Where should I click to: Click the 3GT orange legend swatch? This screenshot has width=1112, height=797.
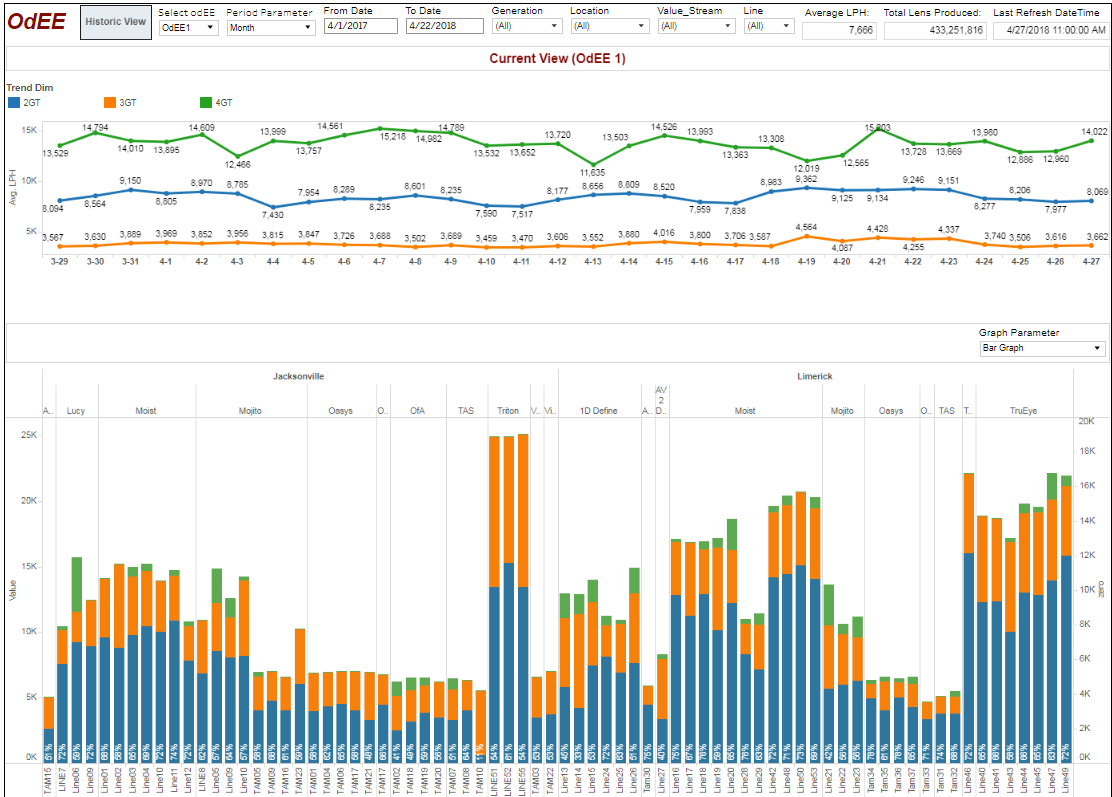pos(110,103)
